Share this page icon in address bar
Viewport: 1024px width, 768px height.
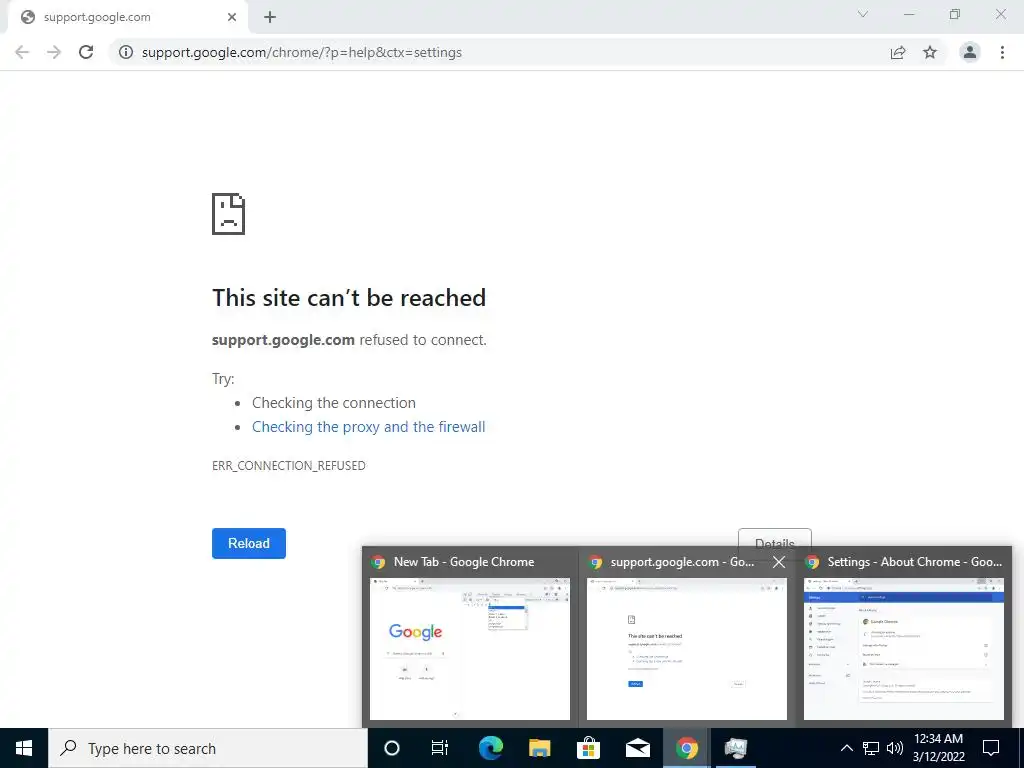click(x=898, y=52)
